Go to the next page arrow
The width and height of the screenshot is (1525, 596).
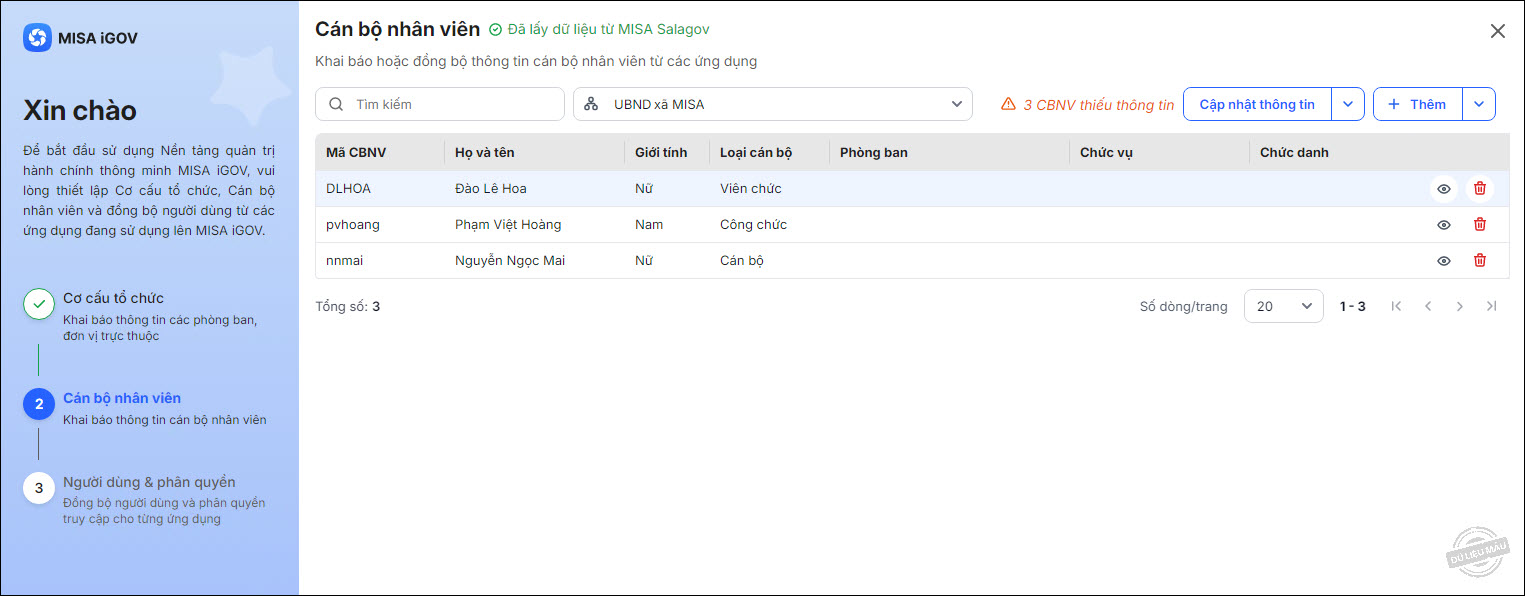1460,306
